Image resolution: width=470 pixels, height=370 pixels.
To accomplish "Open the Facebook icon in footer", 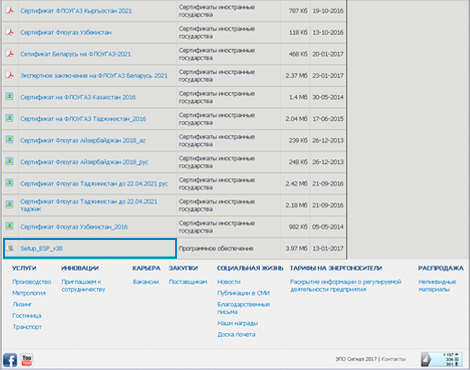I will click(x=10, y=360).
